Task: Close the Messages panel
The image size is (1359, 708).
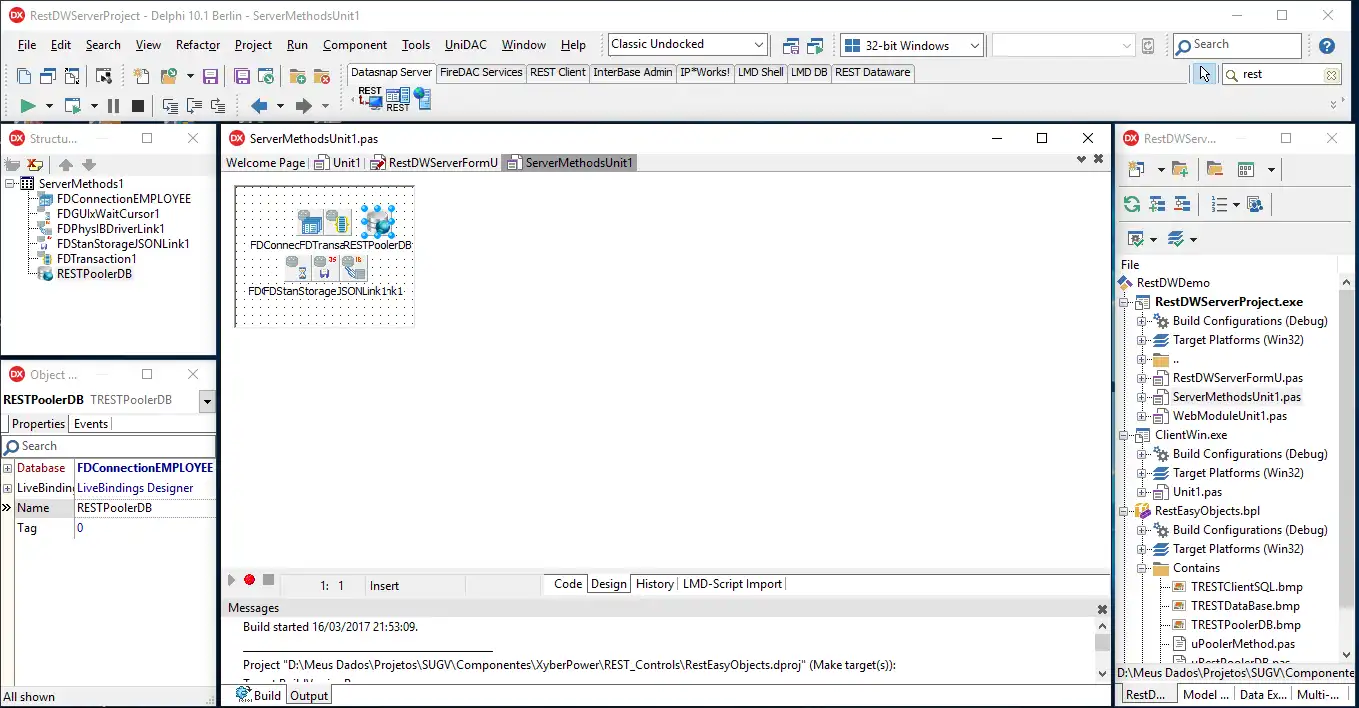Action: [1102, 609]
